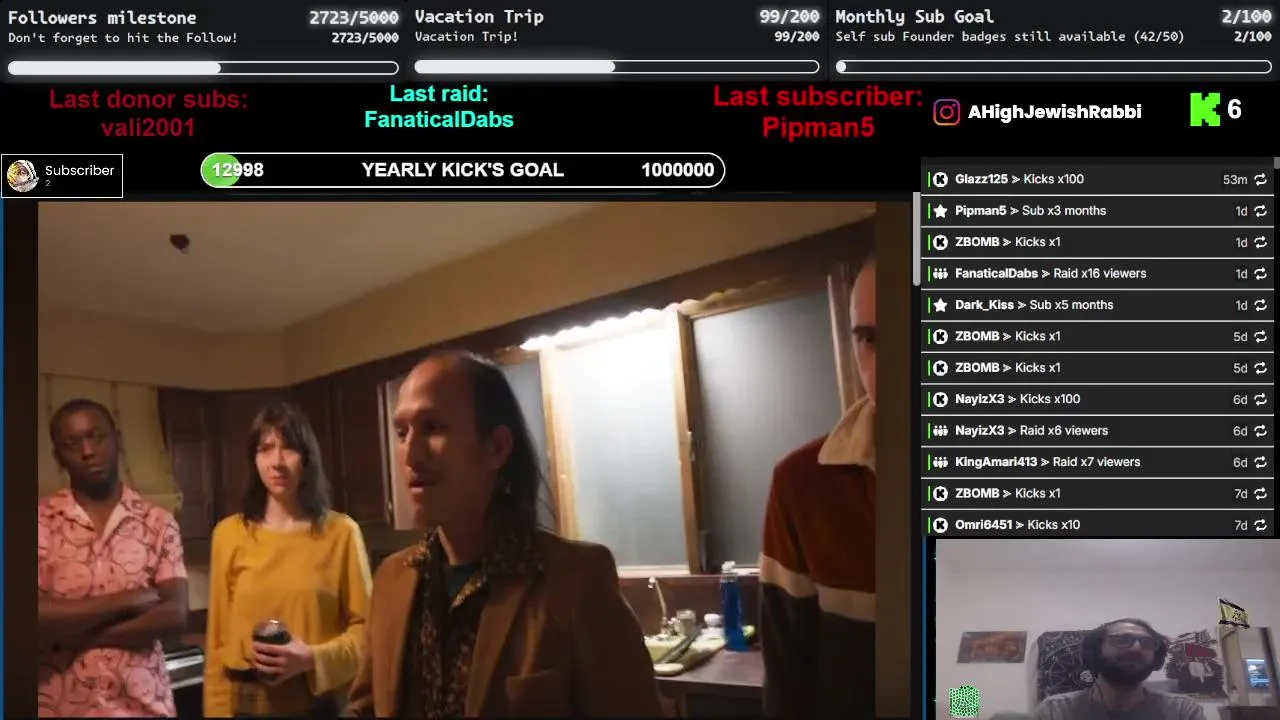Click the Monthly Sub Goal progress bar
This screenshot has height=720, width=1280.
1053,67
